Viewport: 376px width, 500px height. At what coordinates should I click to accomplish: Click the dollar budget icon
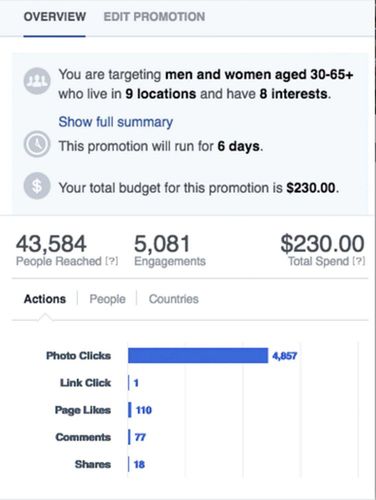(37, 186)
